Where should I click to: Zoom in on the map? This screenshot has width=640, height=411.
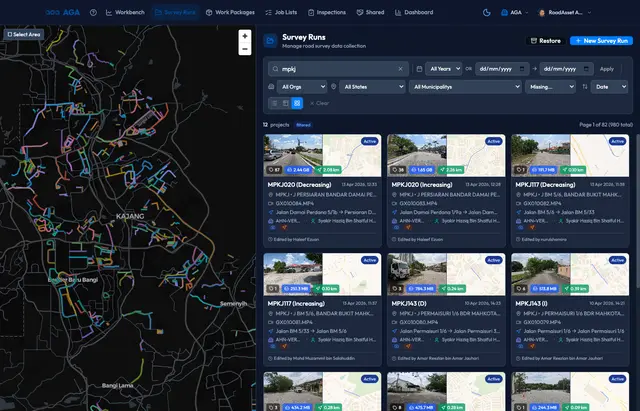(244, 36)
